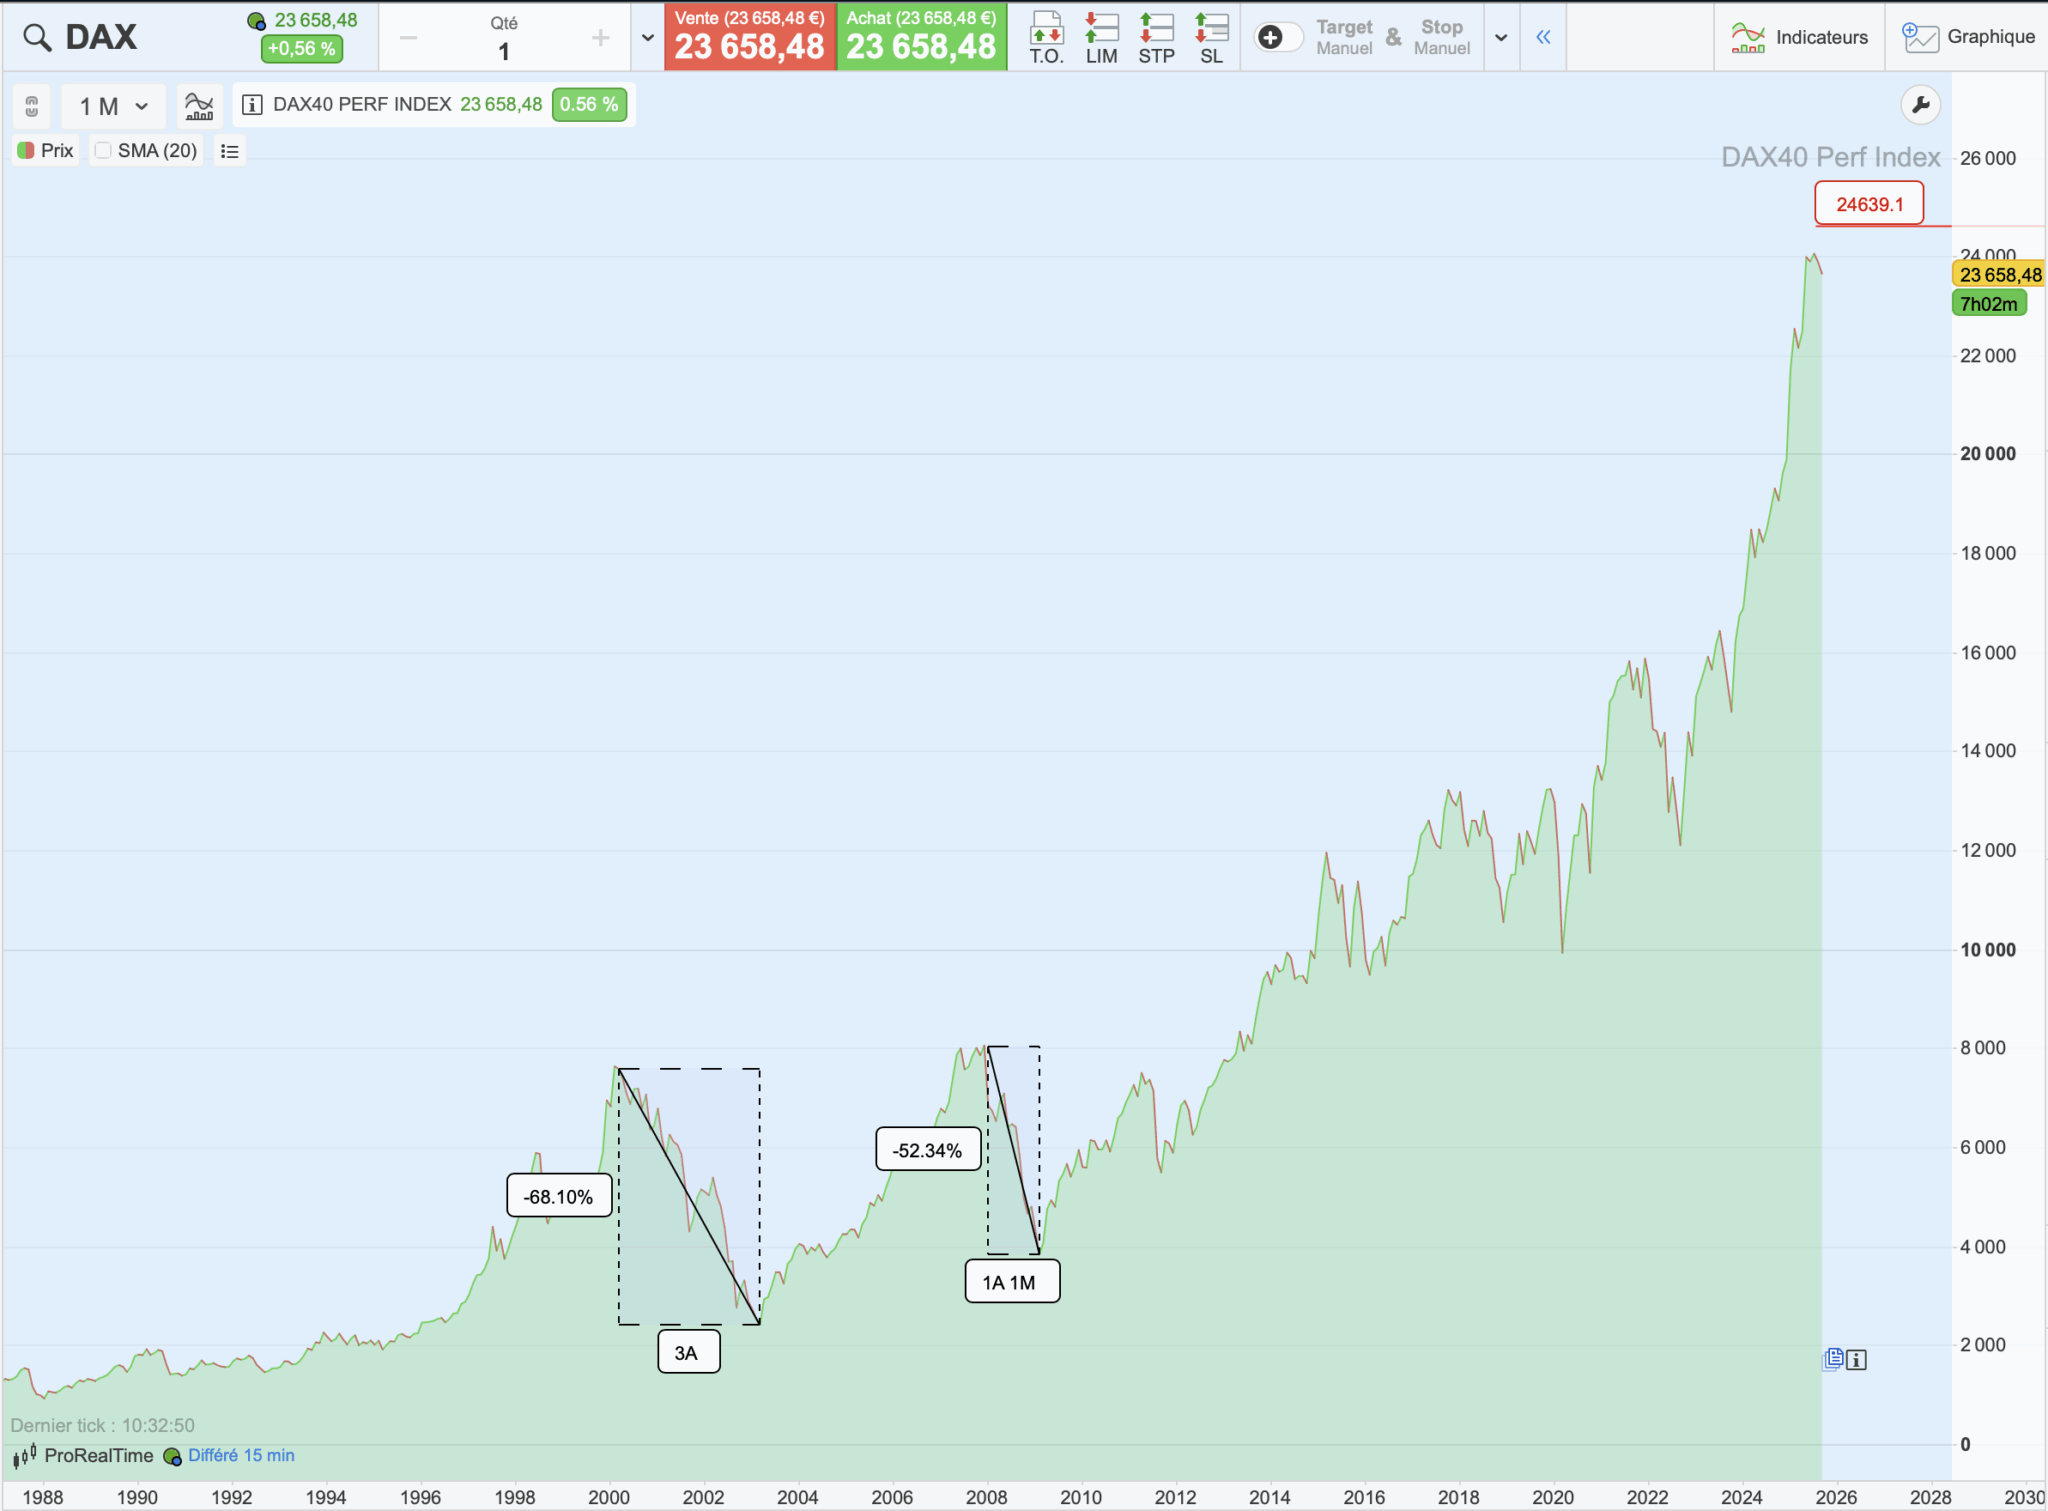Screen dimensions: 2048x1511
Task: Enable the SMA (20) indicator checkbox
Action: (103, 149)
